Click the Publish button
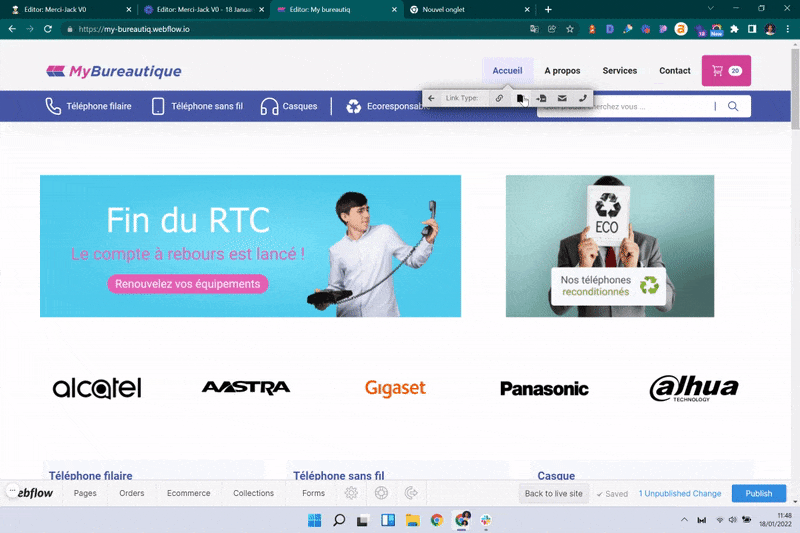 point(759,493)
